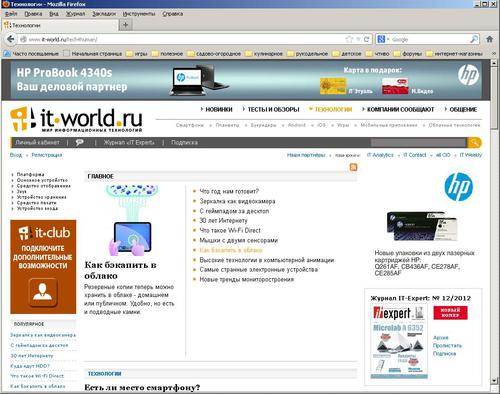This screenshot has height=394, width=500.
Task: Open article 'Что год нам готовит?'
Action: pyautogui.click(x=229, y=191)
